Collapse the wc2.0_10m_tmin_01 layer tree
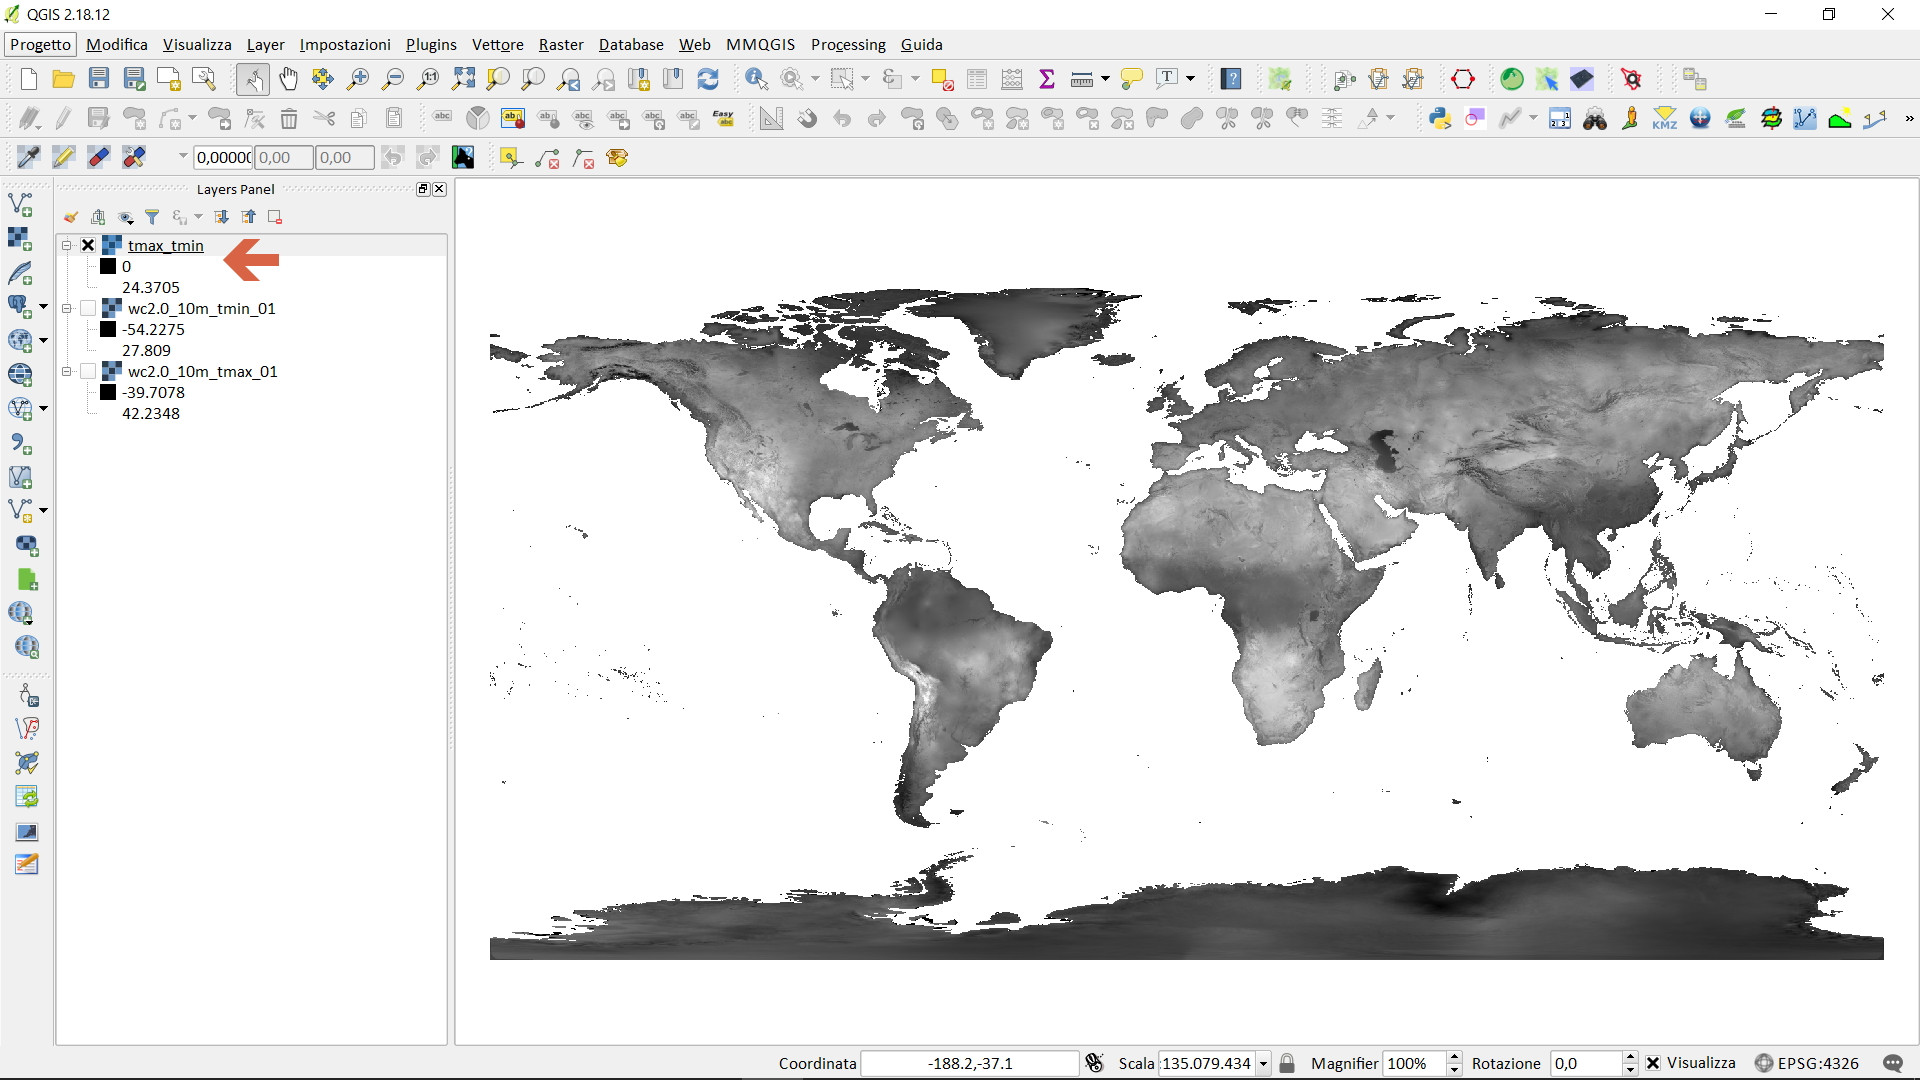The image size is (1920, 1080). (x=67, y=308)
